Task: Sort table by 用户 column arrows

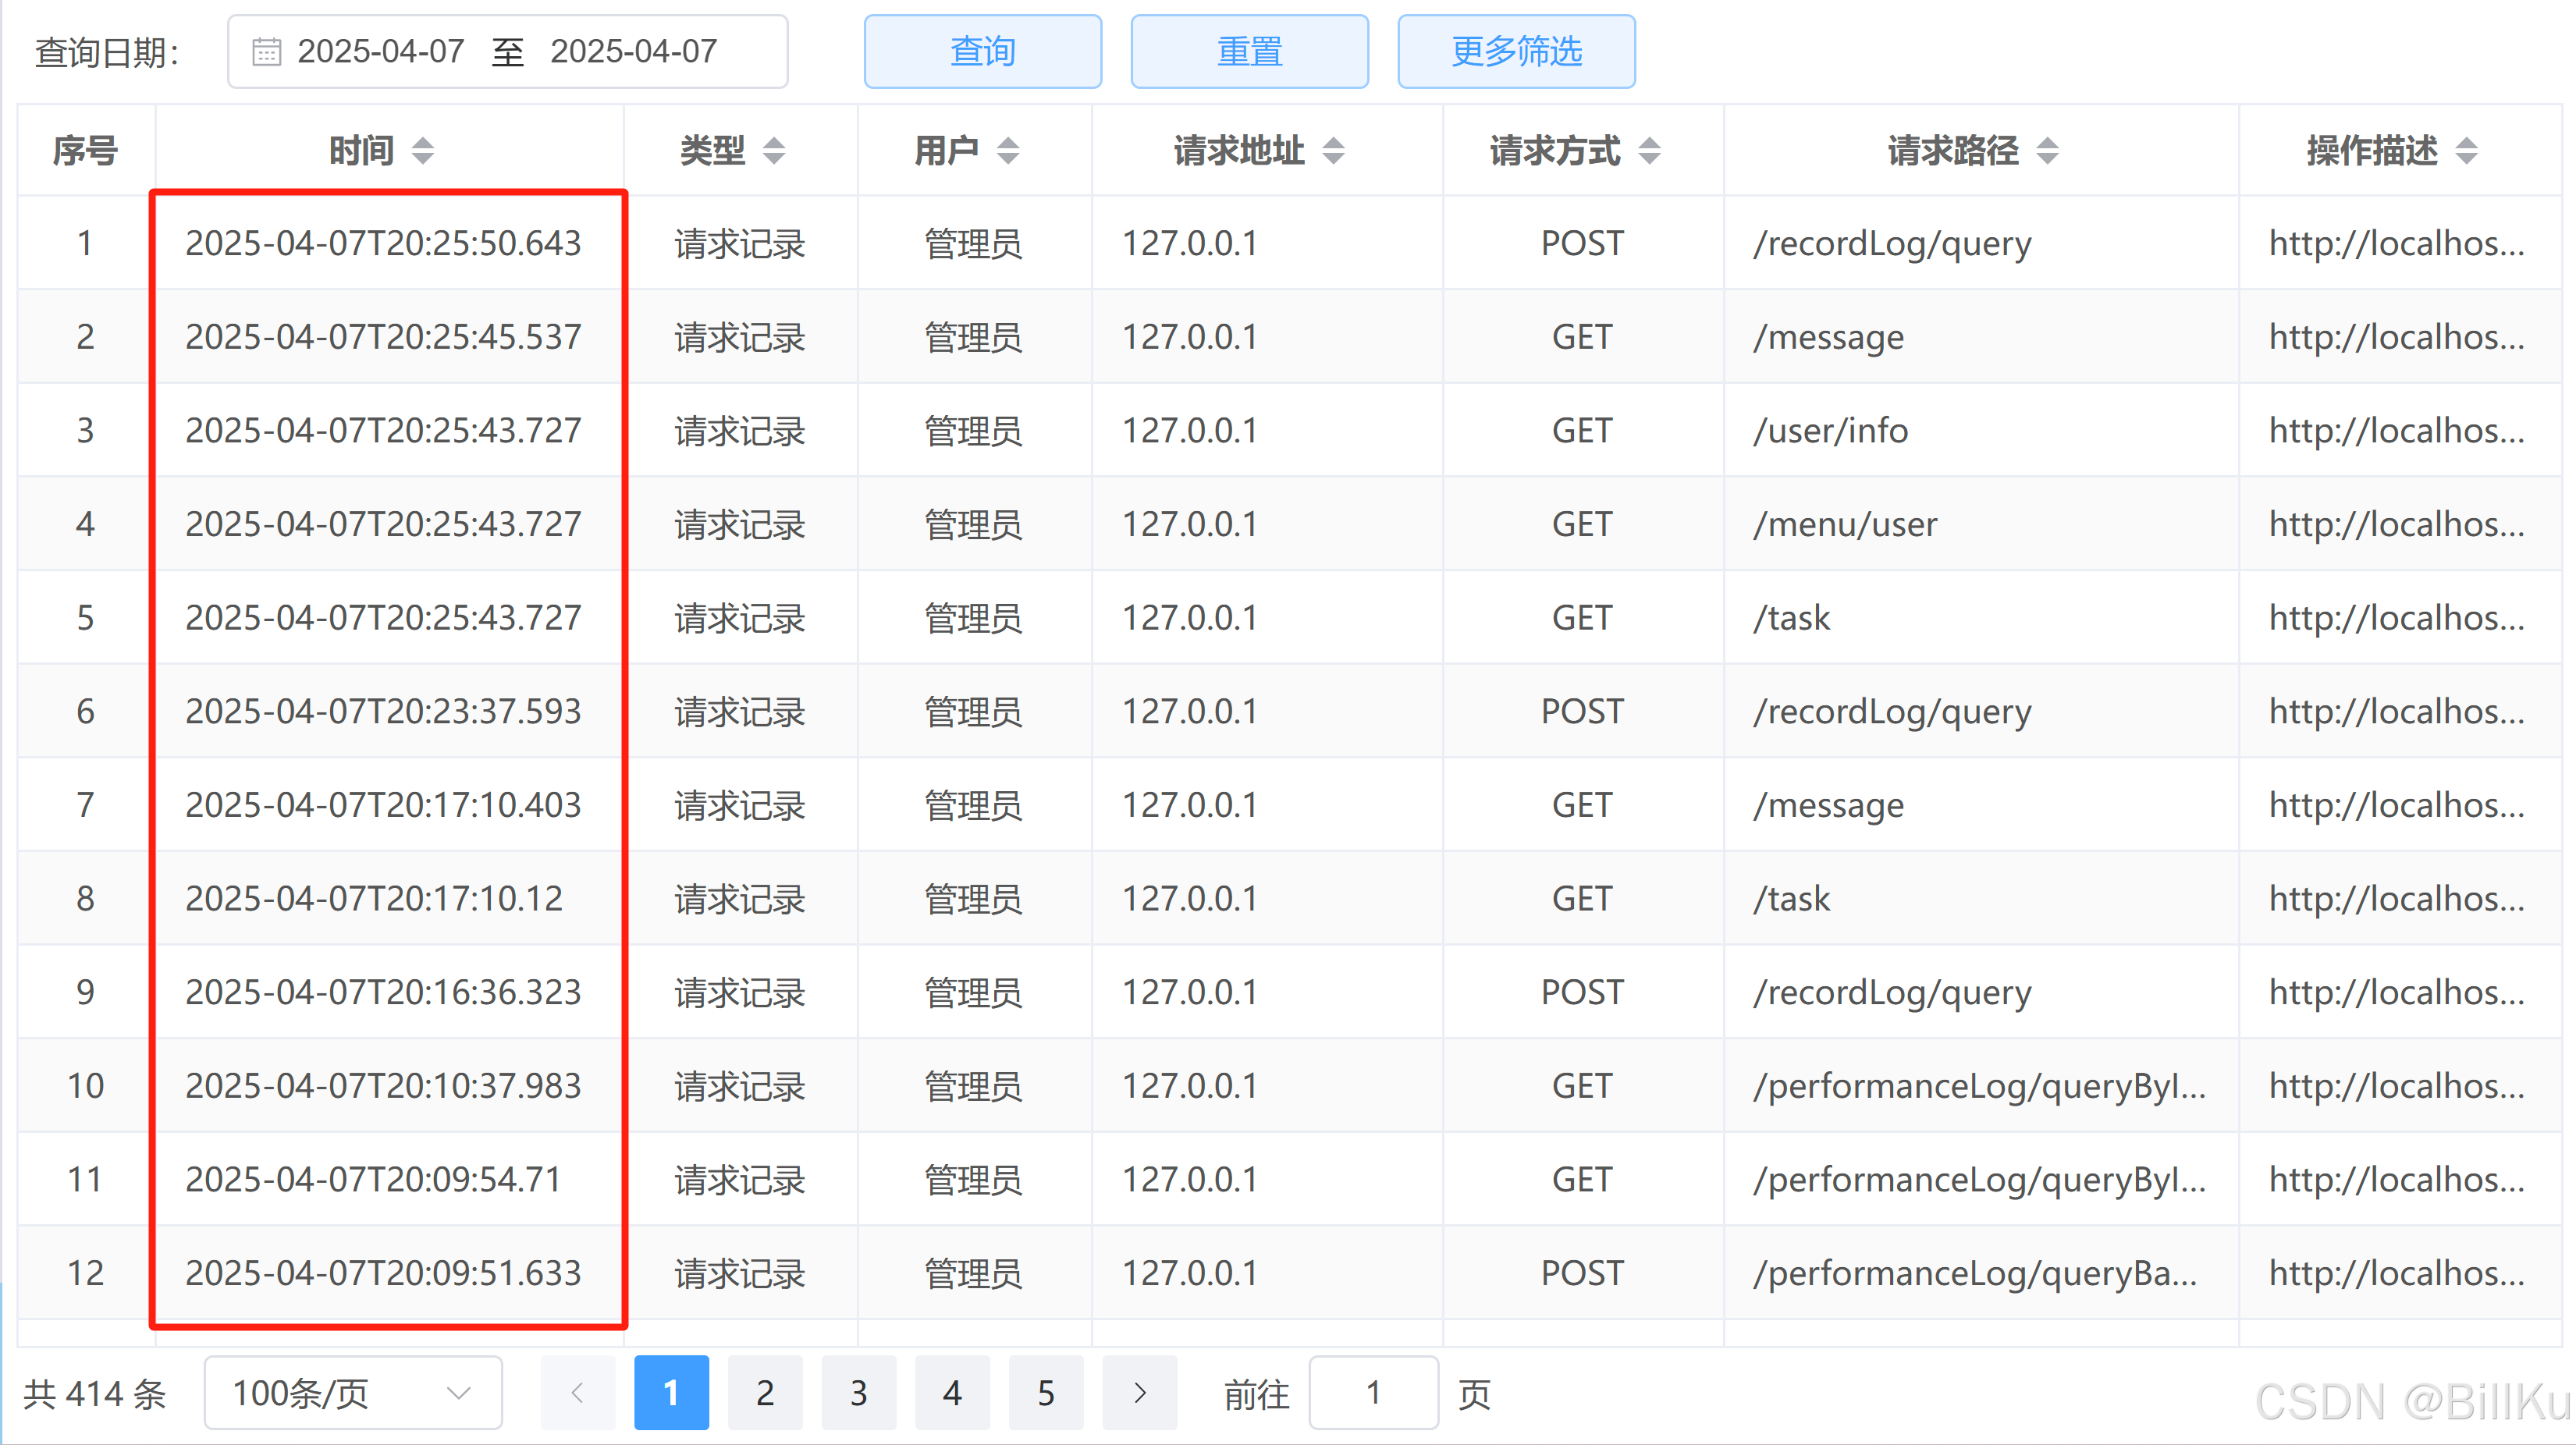Action: 1008,151
